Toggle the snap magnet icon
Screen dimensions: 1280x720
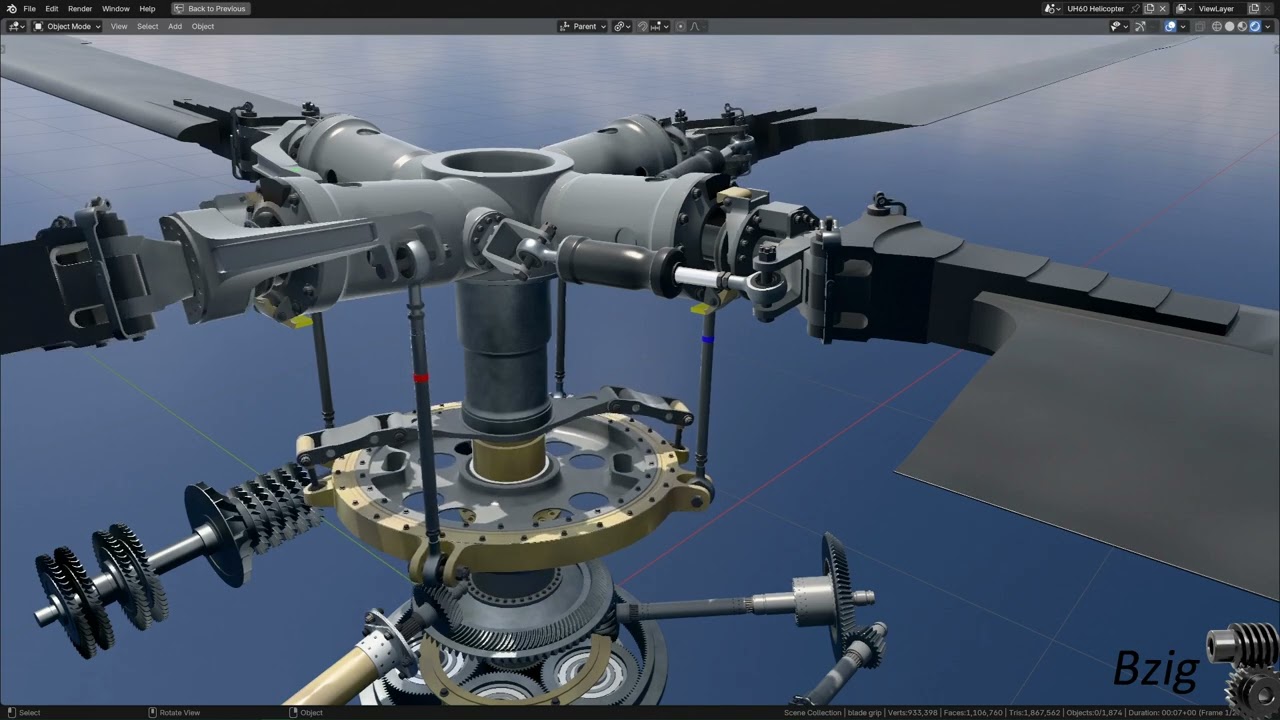tap(643, 26)
